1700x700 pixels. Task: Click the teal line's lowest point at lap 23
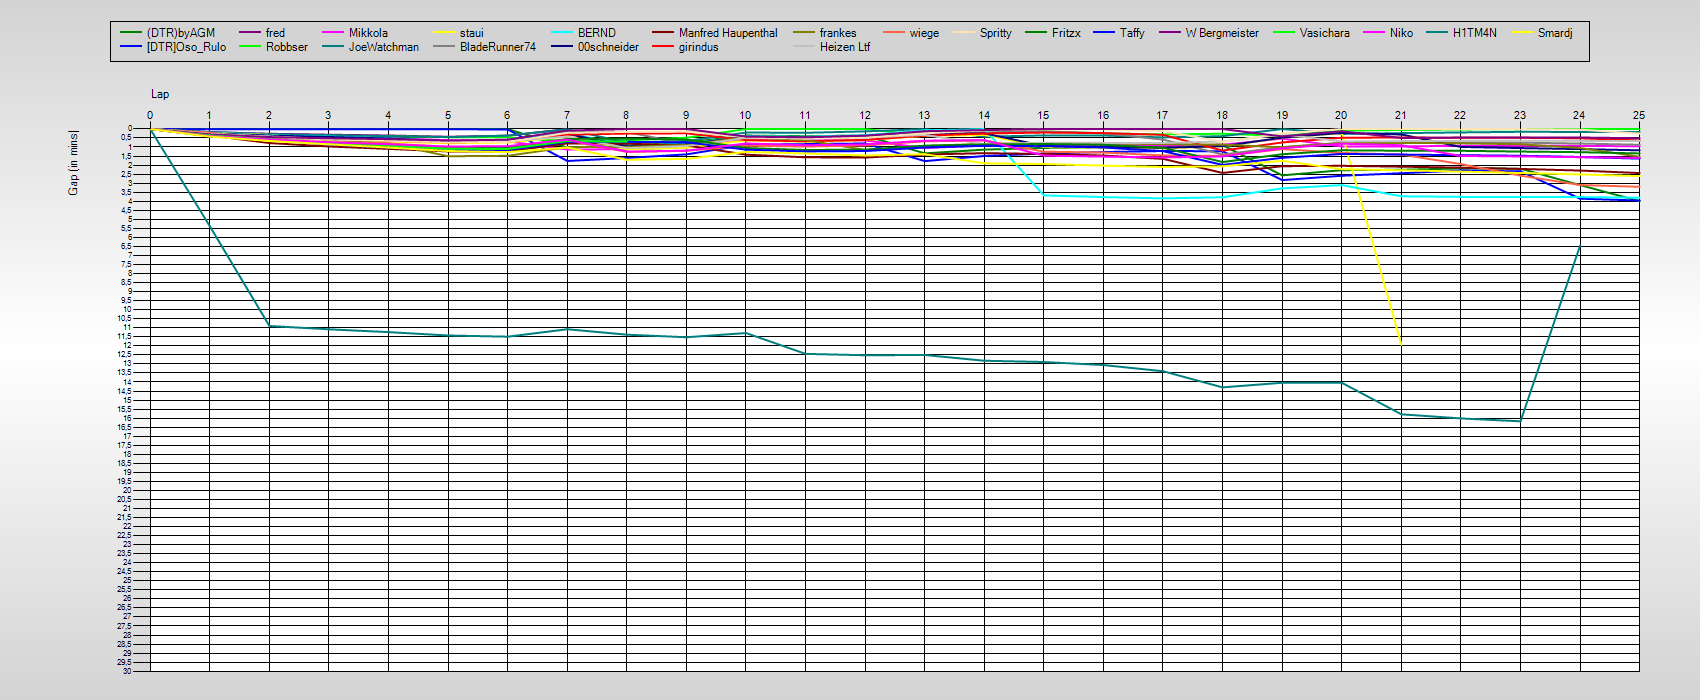[x=1520, y=421]
